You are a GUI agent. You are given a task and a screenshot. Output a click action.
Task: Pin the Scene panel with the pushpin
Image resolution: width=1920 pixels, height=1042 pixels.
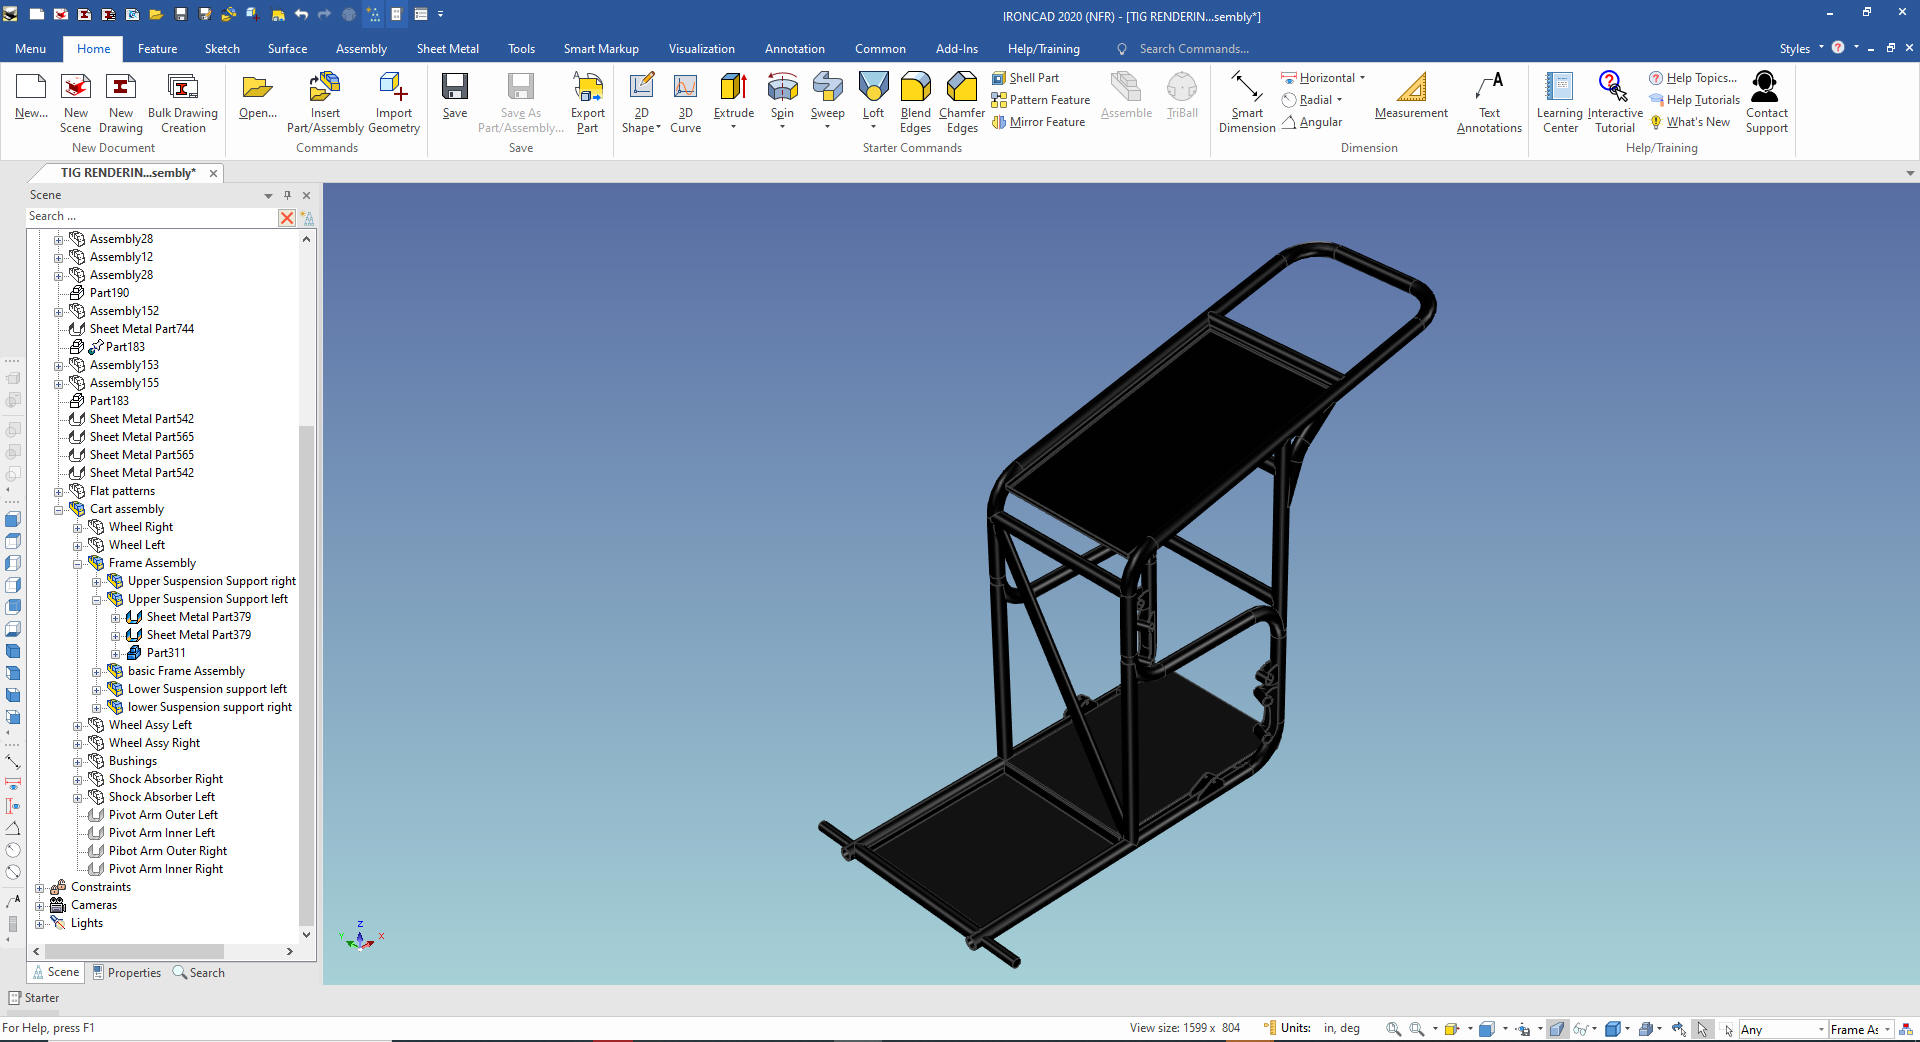click(287, 195)
